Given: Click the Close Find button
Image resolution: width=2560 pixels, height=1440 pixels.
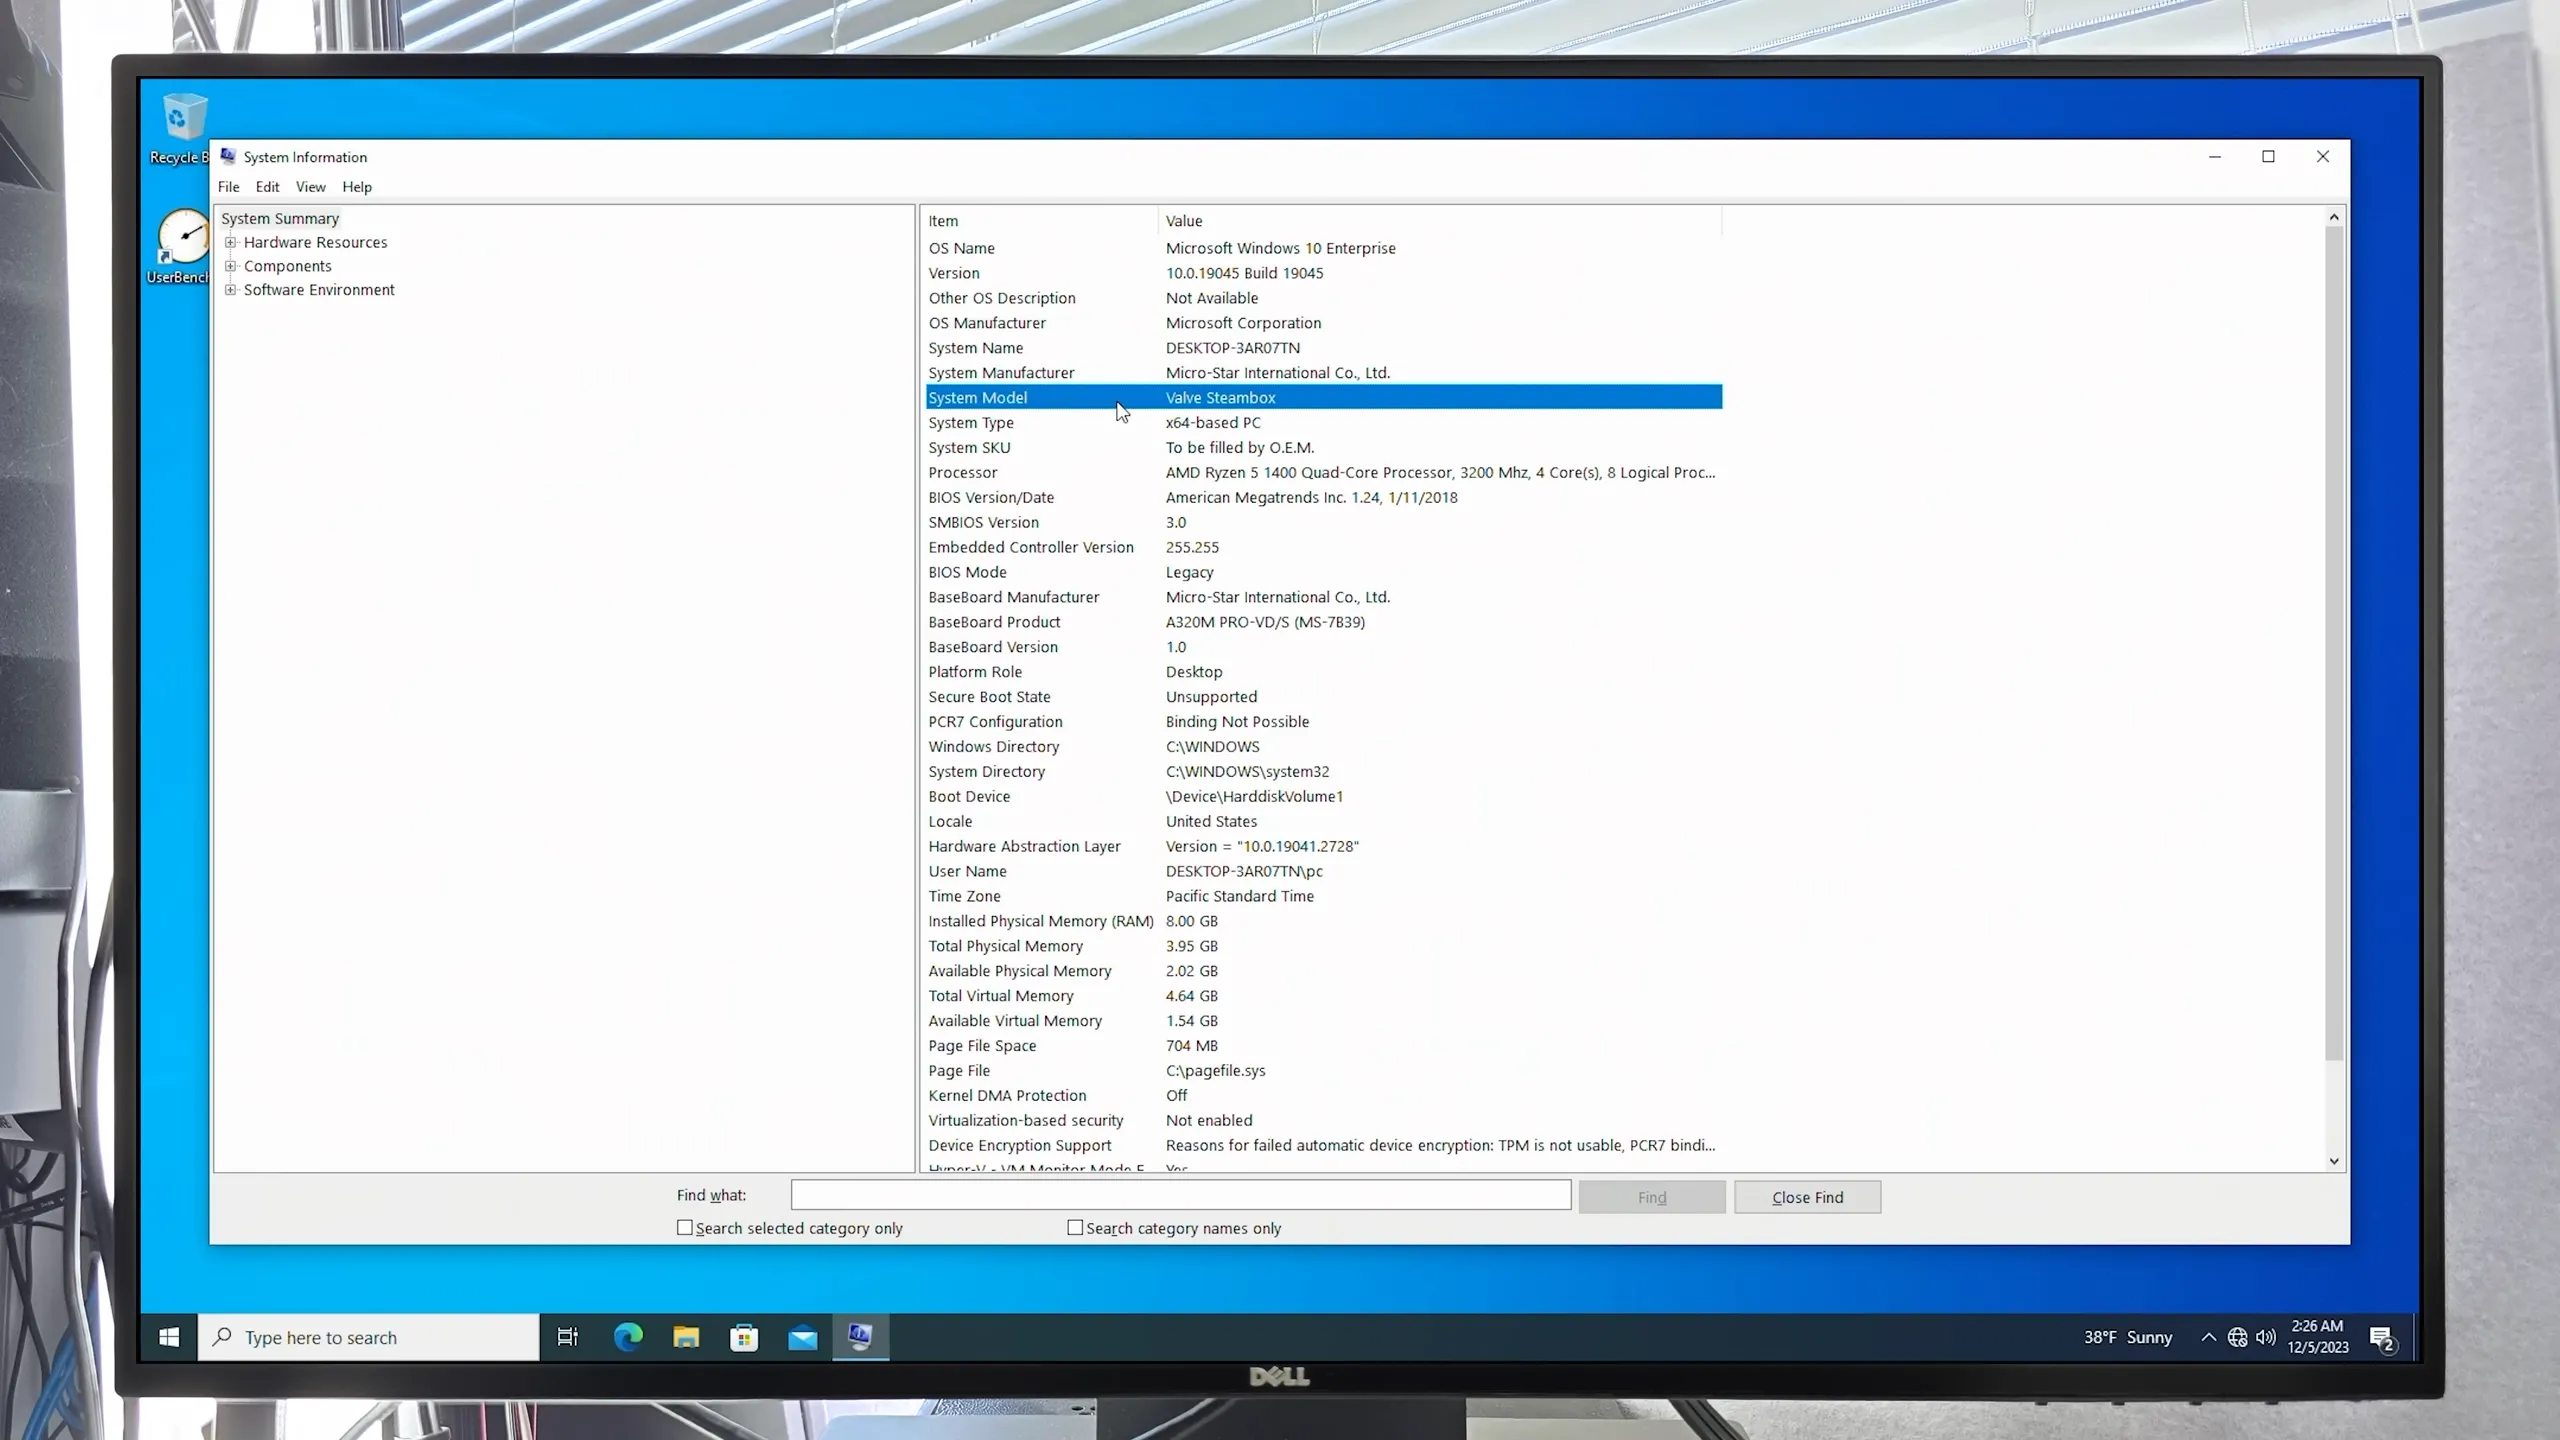Looking at the screenshot, I should tap(1807, 1197).
